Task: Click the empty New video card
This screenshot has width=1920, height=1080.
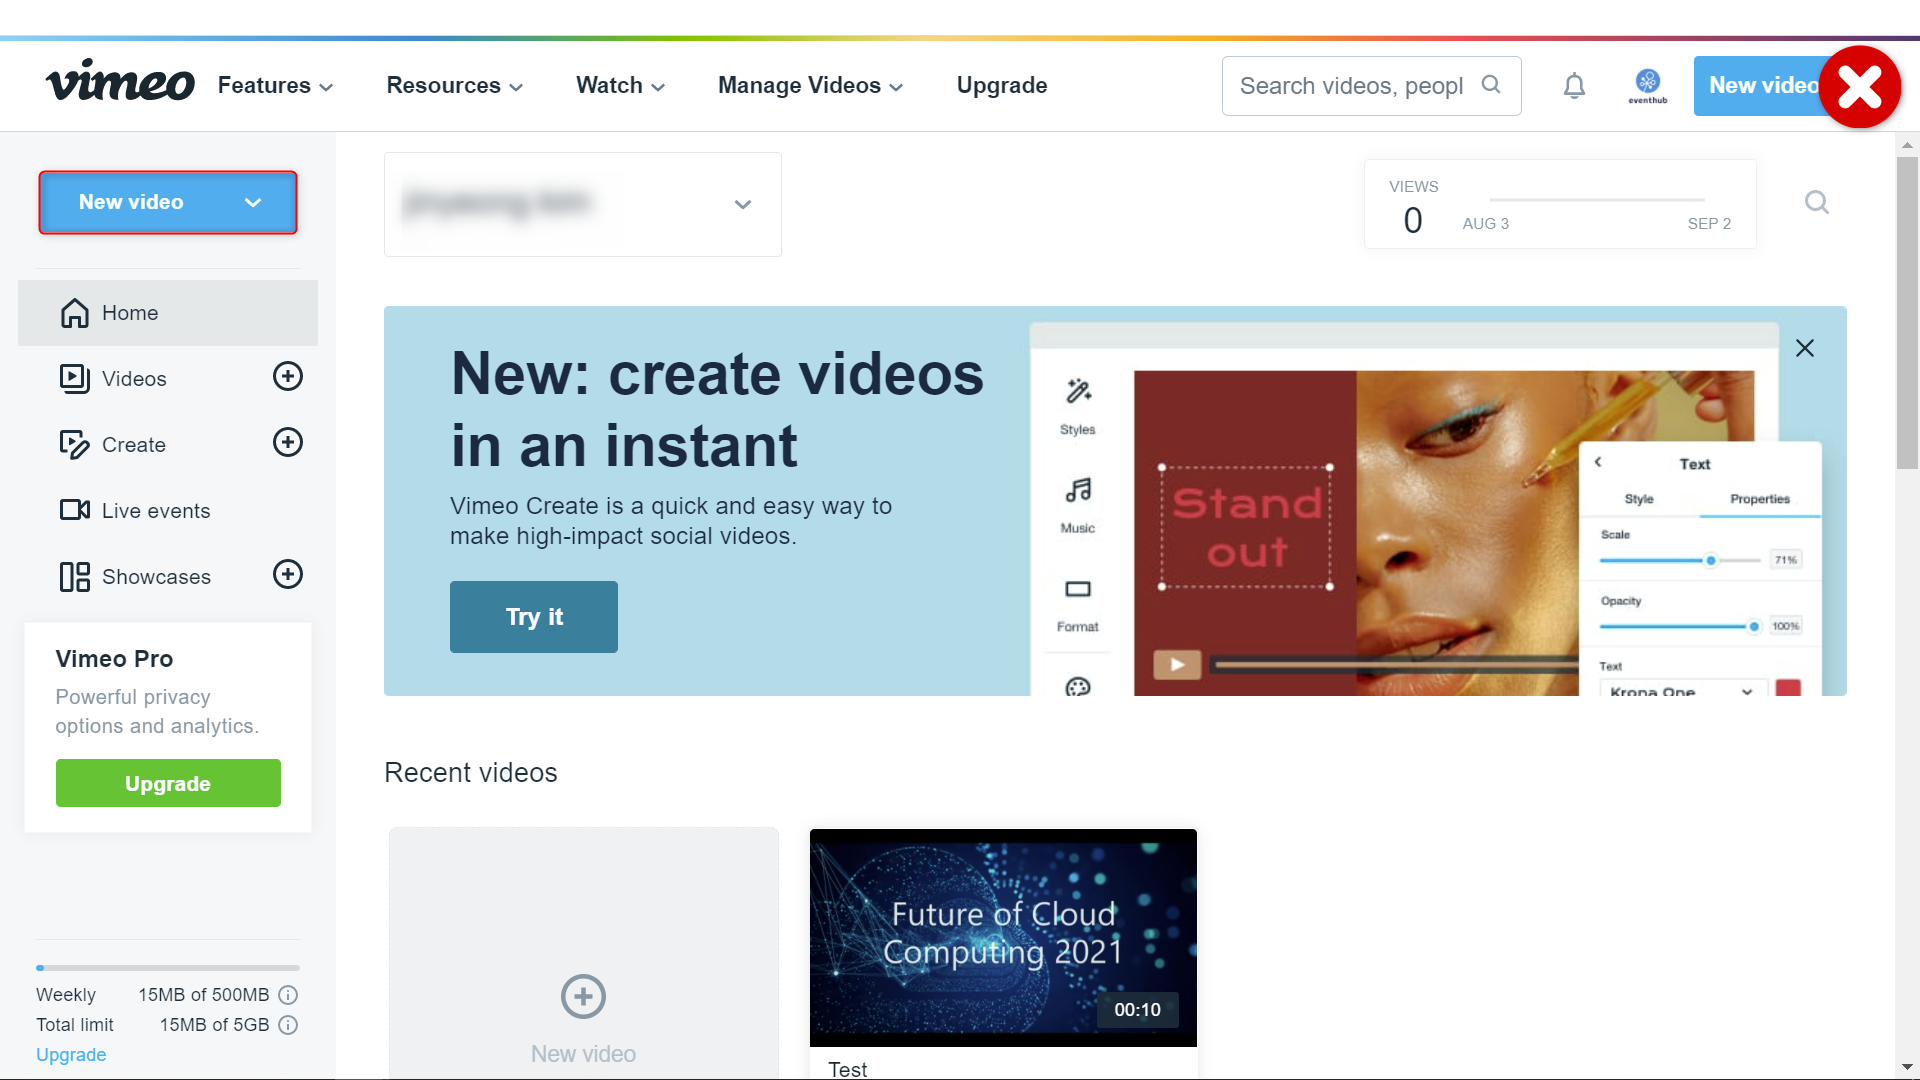Action: (x=584, y=953)
